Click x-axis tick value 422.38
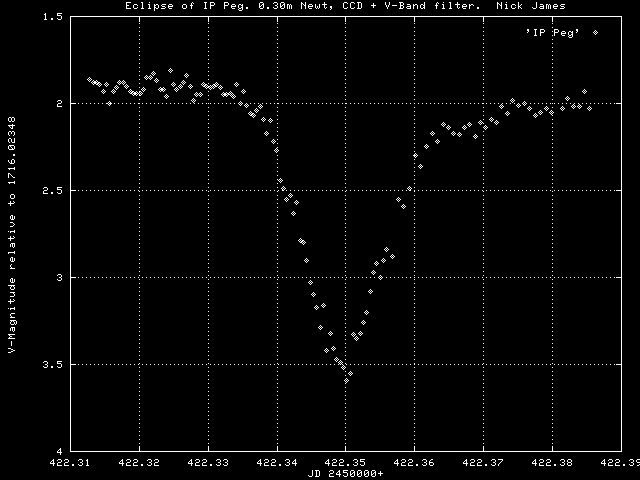 tap(552, 463)
